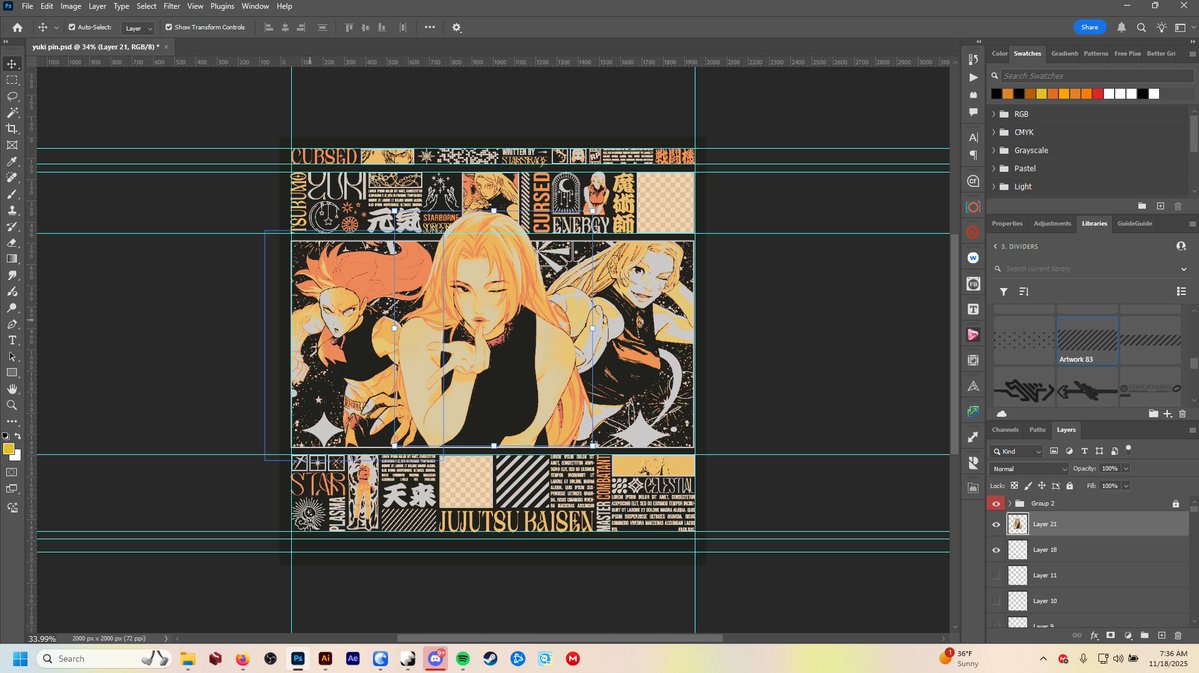Select the Zoom tool
The width and height of the screenshot is (1199, 673).
click(12, 405)
